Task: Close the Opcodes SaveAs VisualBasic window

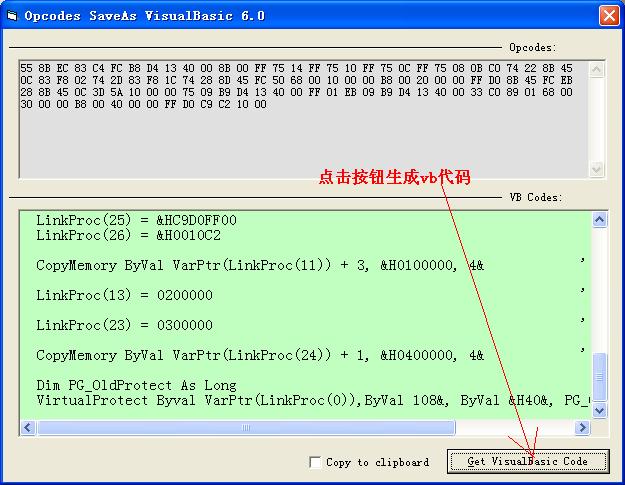Action: pyautogui.click(x=607, y=15)
